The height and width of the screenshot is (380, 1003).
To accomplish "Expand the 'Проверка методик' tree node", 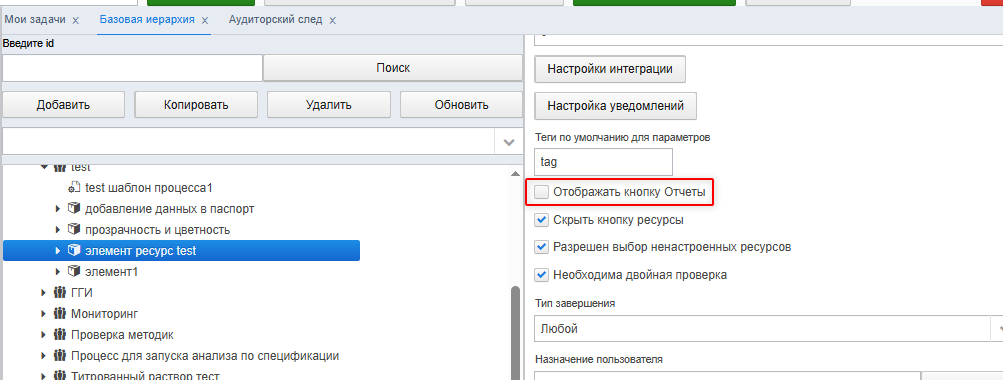I will coord(43,335).
